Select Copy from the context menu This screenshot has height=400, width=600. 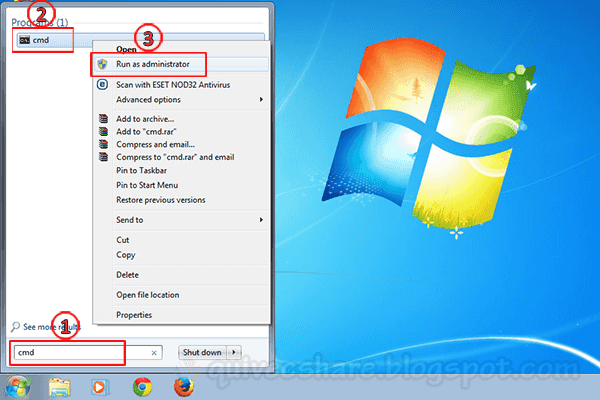tap(126, 255)
